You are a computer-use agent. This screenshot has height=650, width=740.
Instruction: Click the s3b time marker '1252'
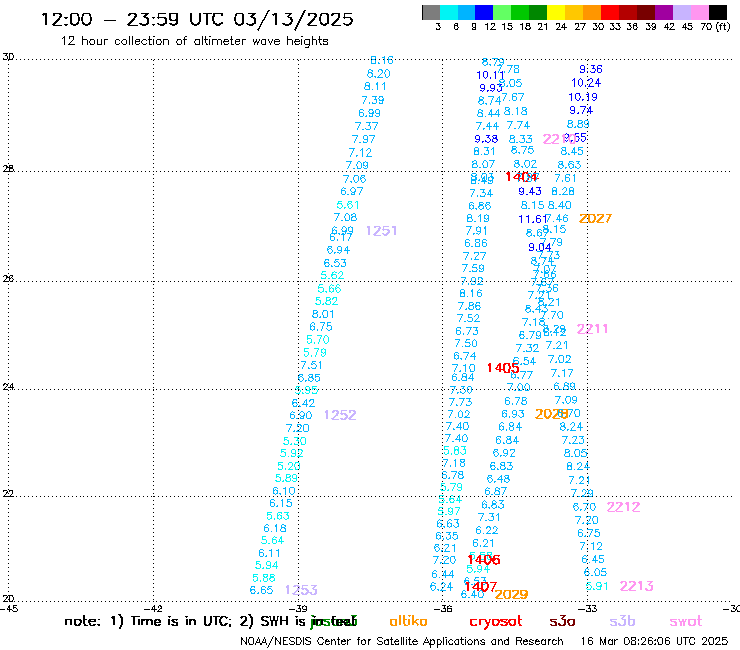click(340, 415)
